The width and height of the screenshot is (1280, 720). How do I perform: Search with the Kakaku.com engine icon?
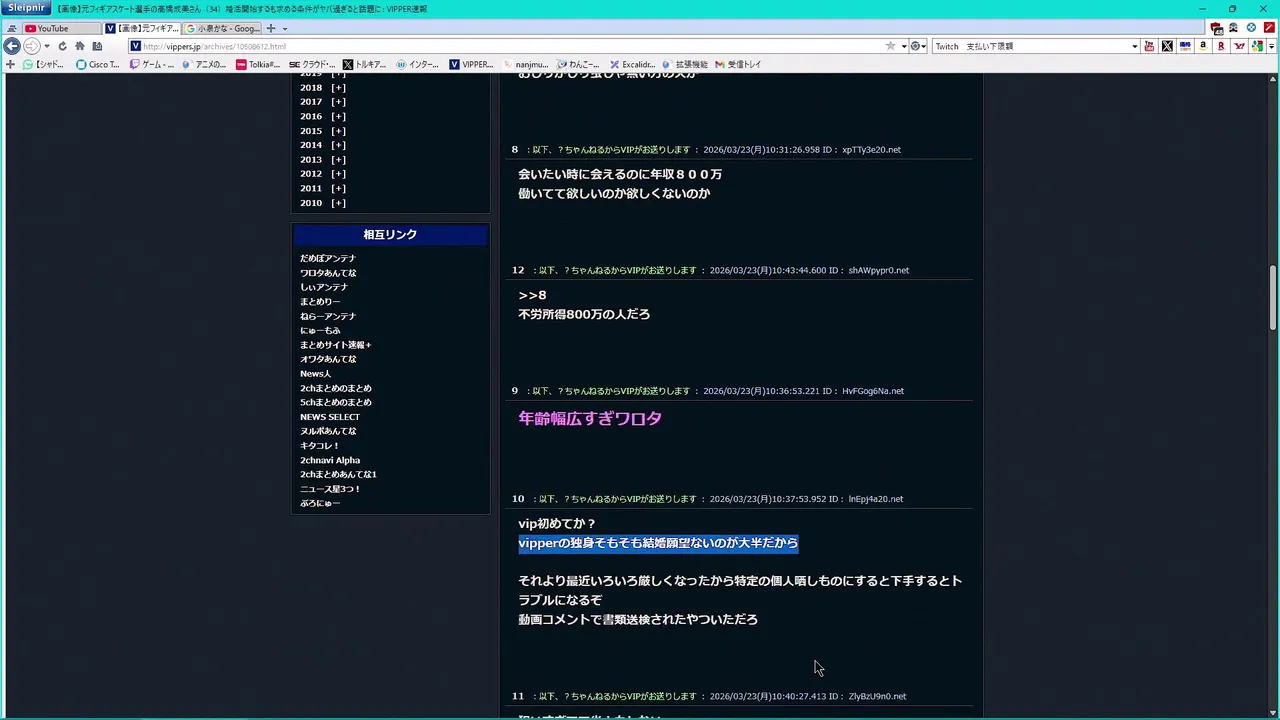1185,46
